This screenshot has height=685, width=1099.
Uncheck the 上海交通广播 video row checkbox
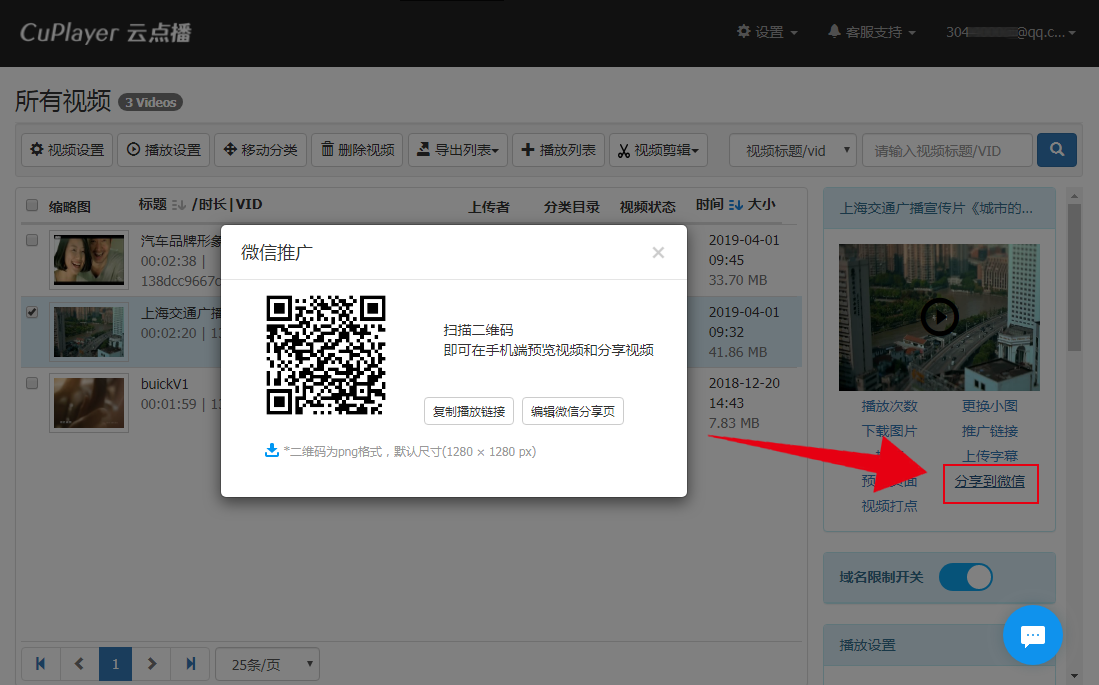pos(32,312)
